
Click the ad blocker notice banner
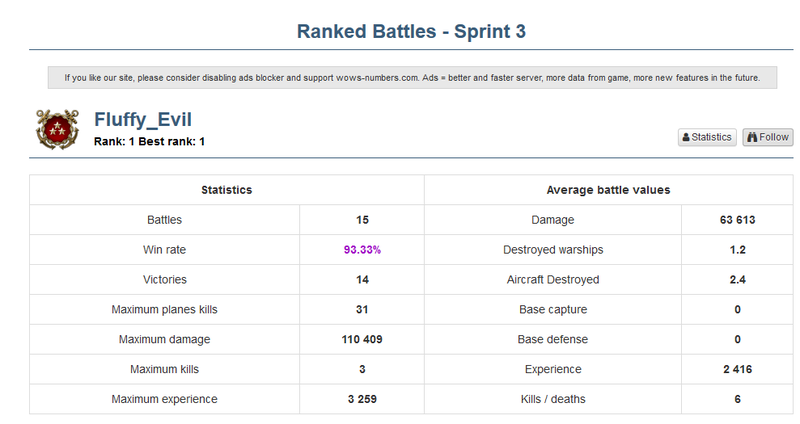(x=412, y=77)
